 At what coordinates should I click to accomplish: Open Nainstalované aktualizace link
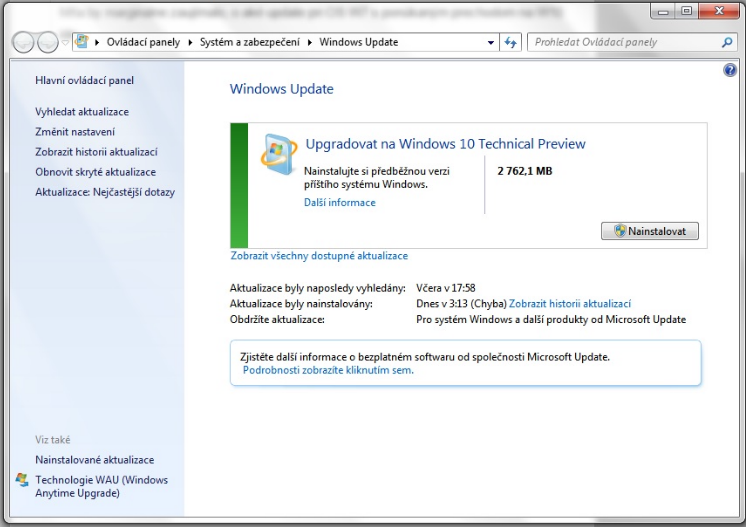[x=95, y=460]
